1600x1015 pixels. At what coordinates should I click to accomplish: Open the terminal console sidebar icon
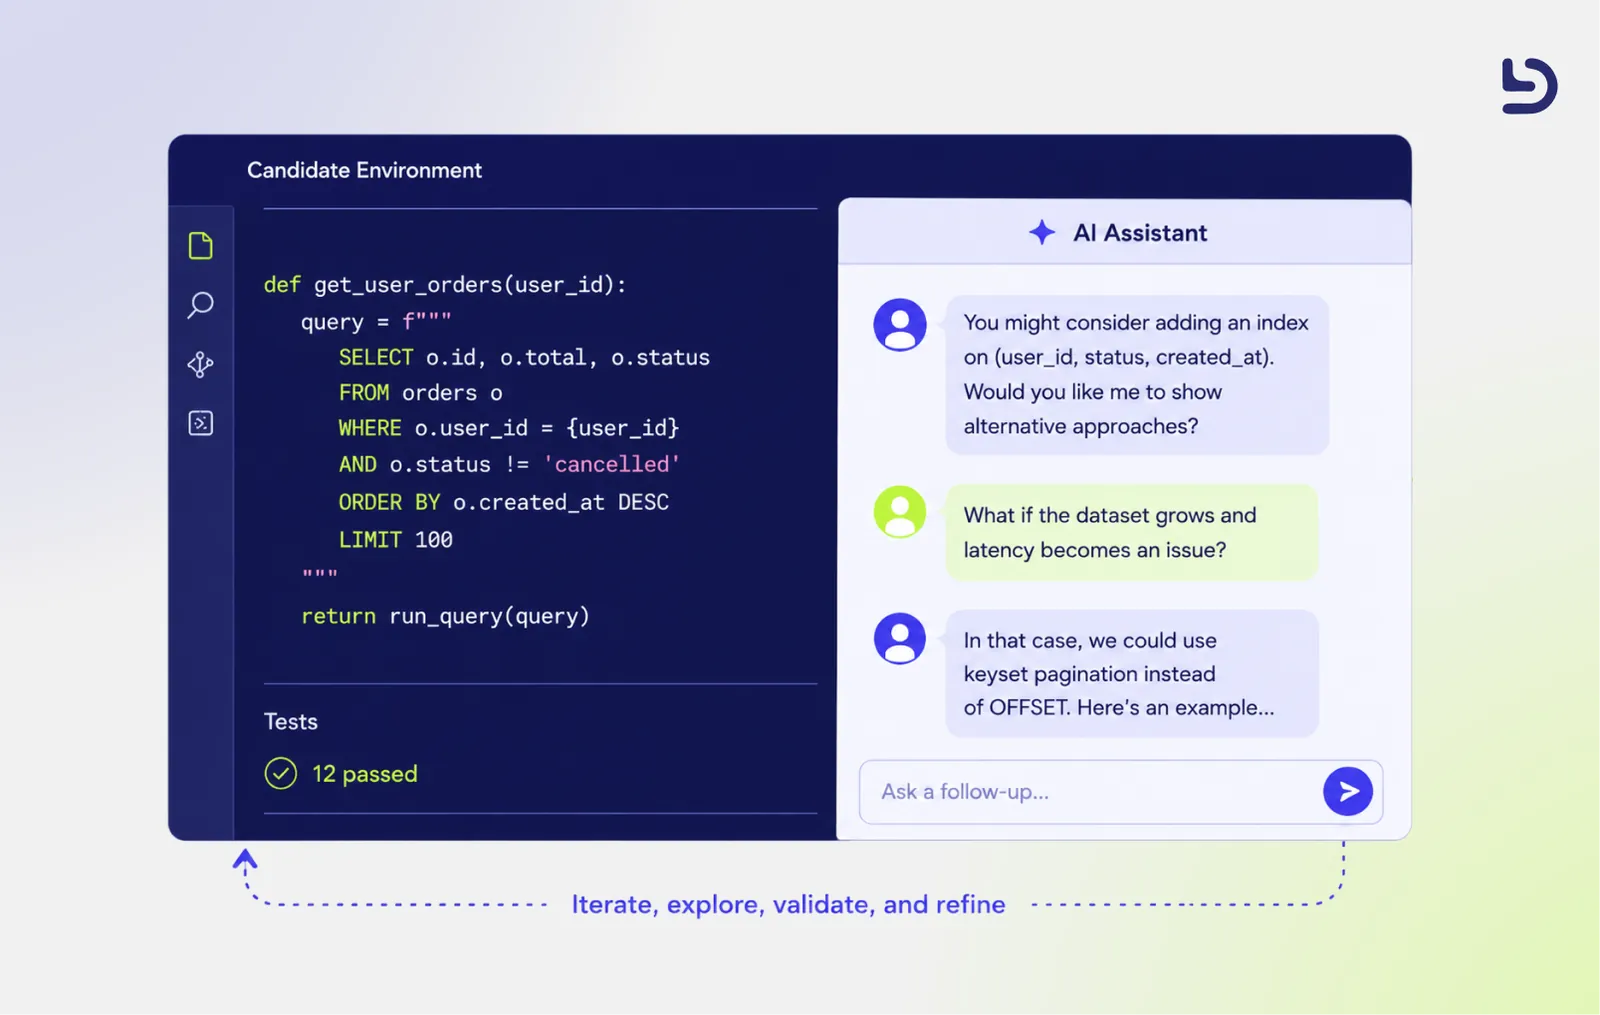(x=200, y=423)
